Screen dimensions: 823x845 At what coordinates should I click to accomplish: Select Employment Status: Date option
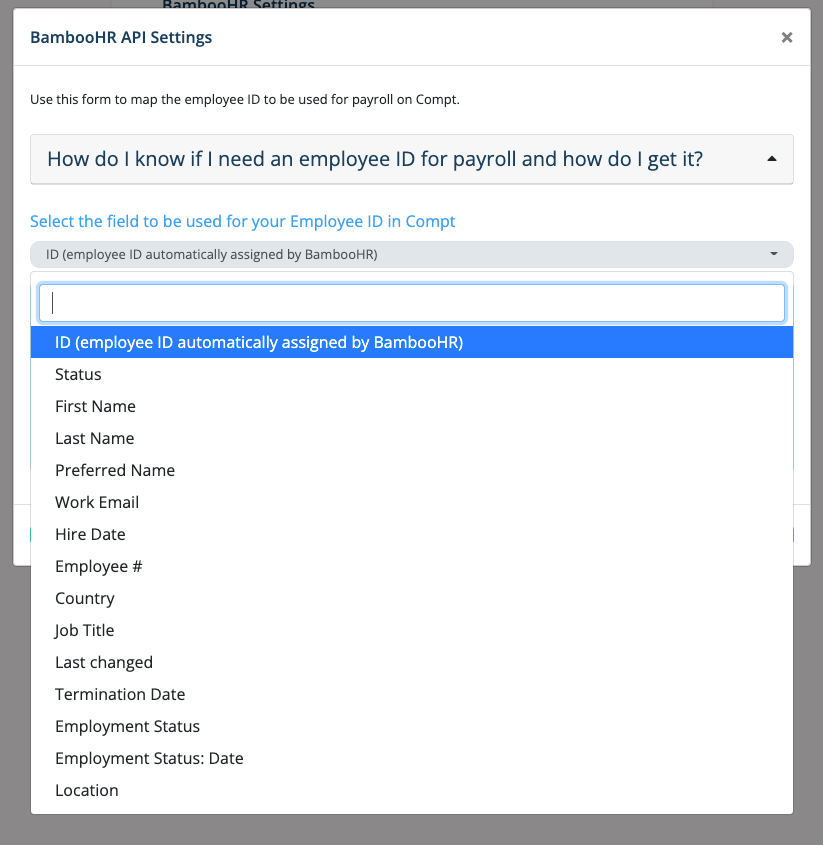(x=149, y=758)
